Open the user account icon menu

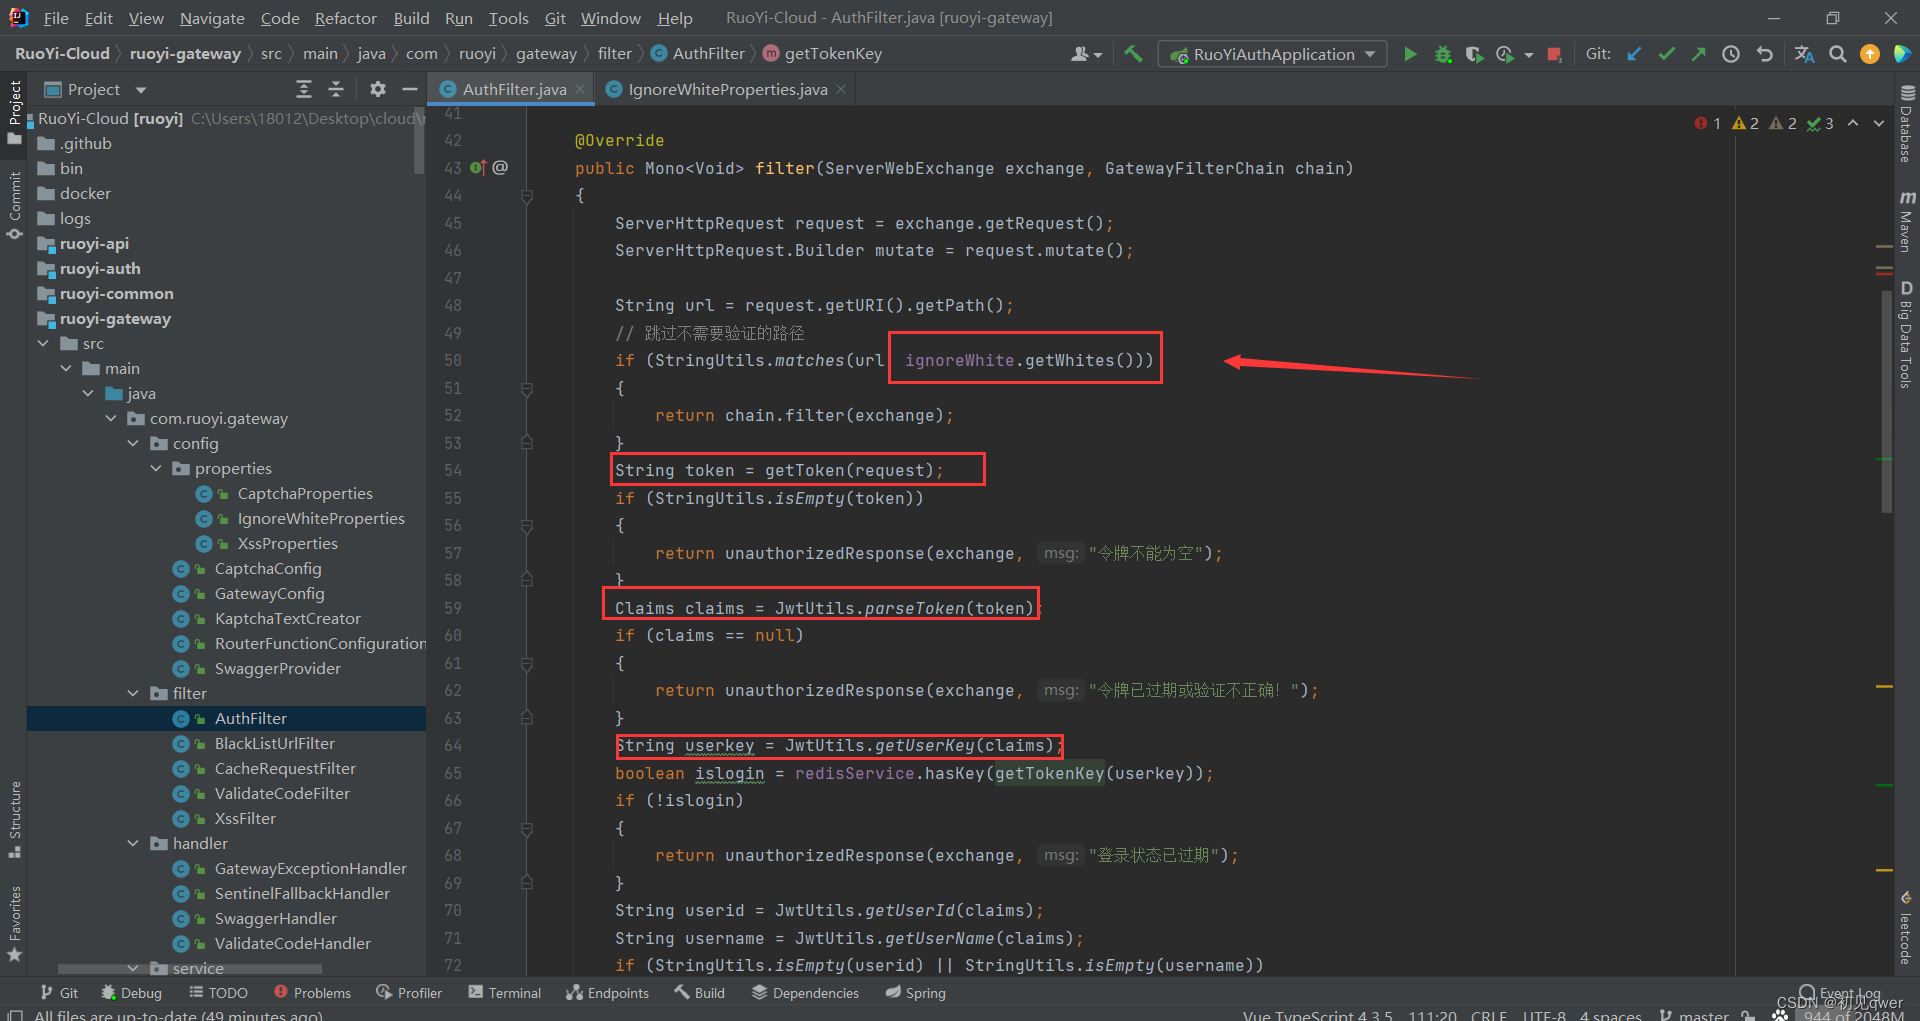pyautogui.click(x=1086, y=54)
